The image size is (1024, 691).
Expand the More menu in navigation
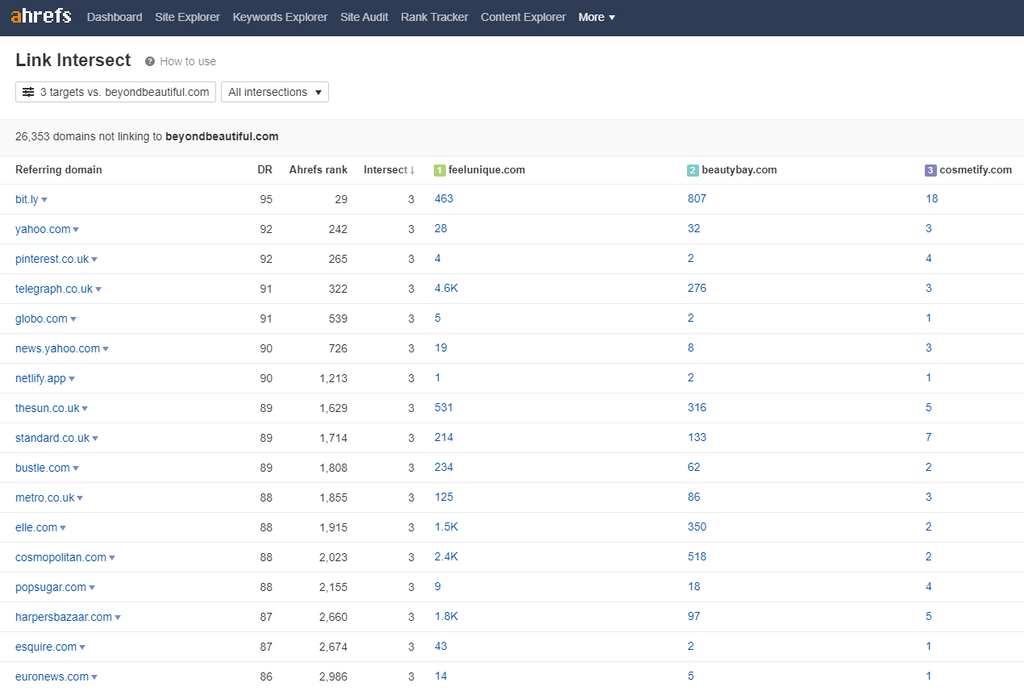(x=596, y=17)
